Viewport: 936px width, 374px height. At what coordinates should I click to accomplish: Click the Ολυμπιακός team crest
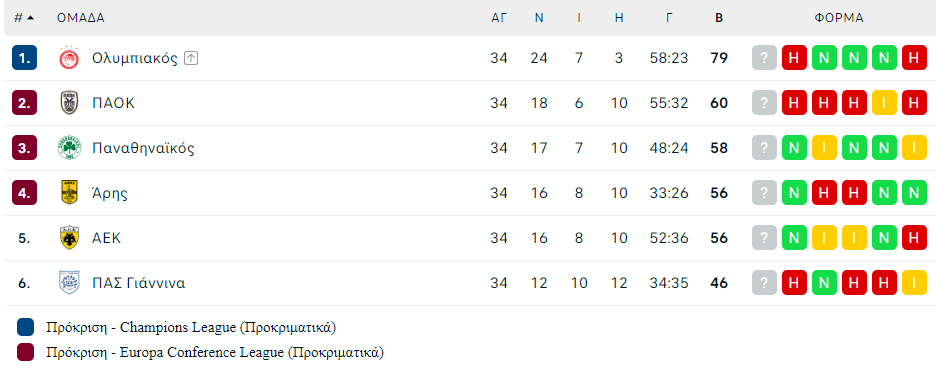pos(69,58)
